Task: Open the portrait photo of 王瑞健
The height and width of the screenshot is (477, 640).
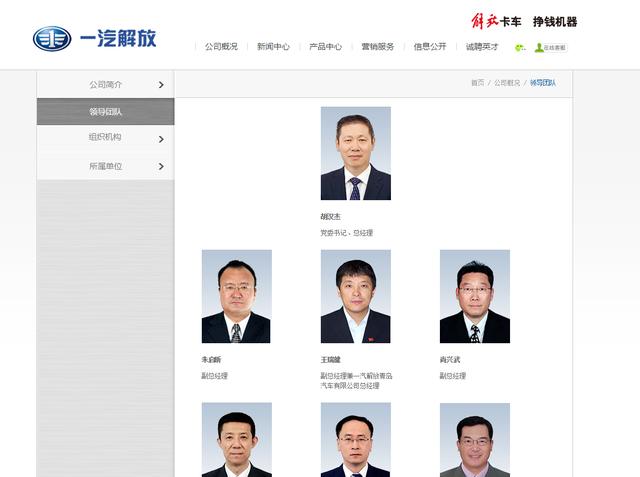Action: pos(356,296)
